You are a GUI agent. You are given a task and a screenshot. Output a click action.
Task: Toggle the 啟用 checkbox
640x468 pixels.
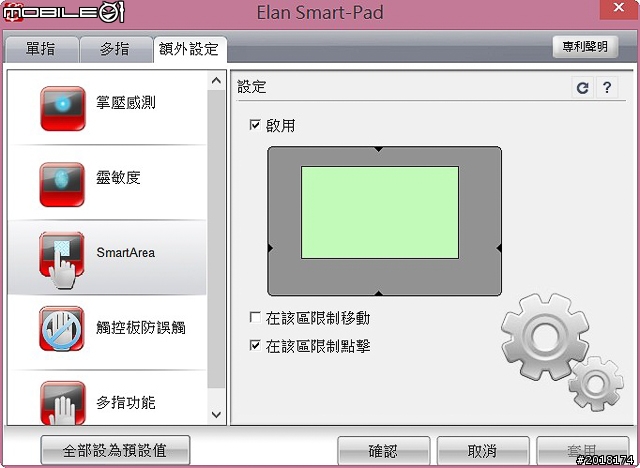pyautogui.click(x=255, y=124)
